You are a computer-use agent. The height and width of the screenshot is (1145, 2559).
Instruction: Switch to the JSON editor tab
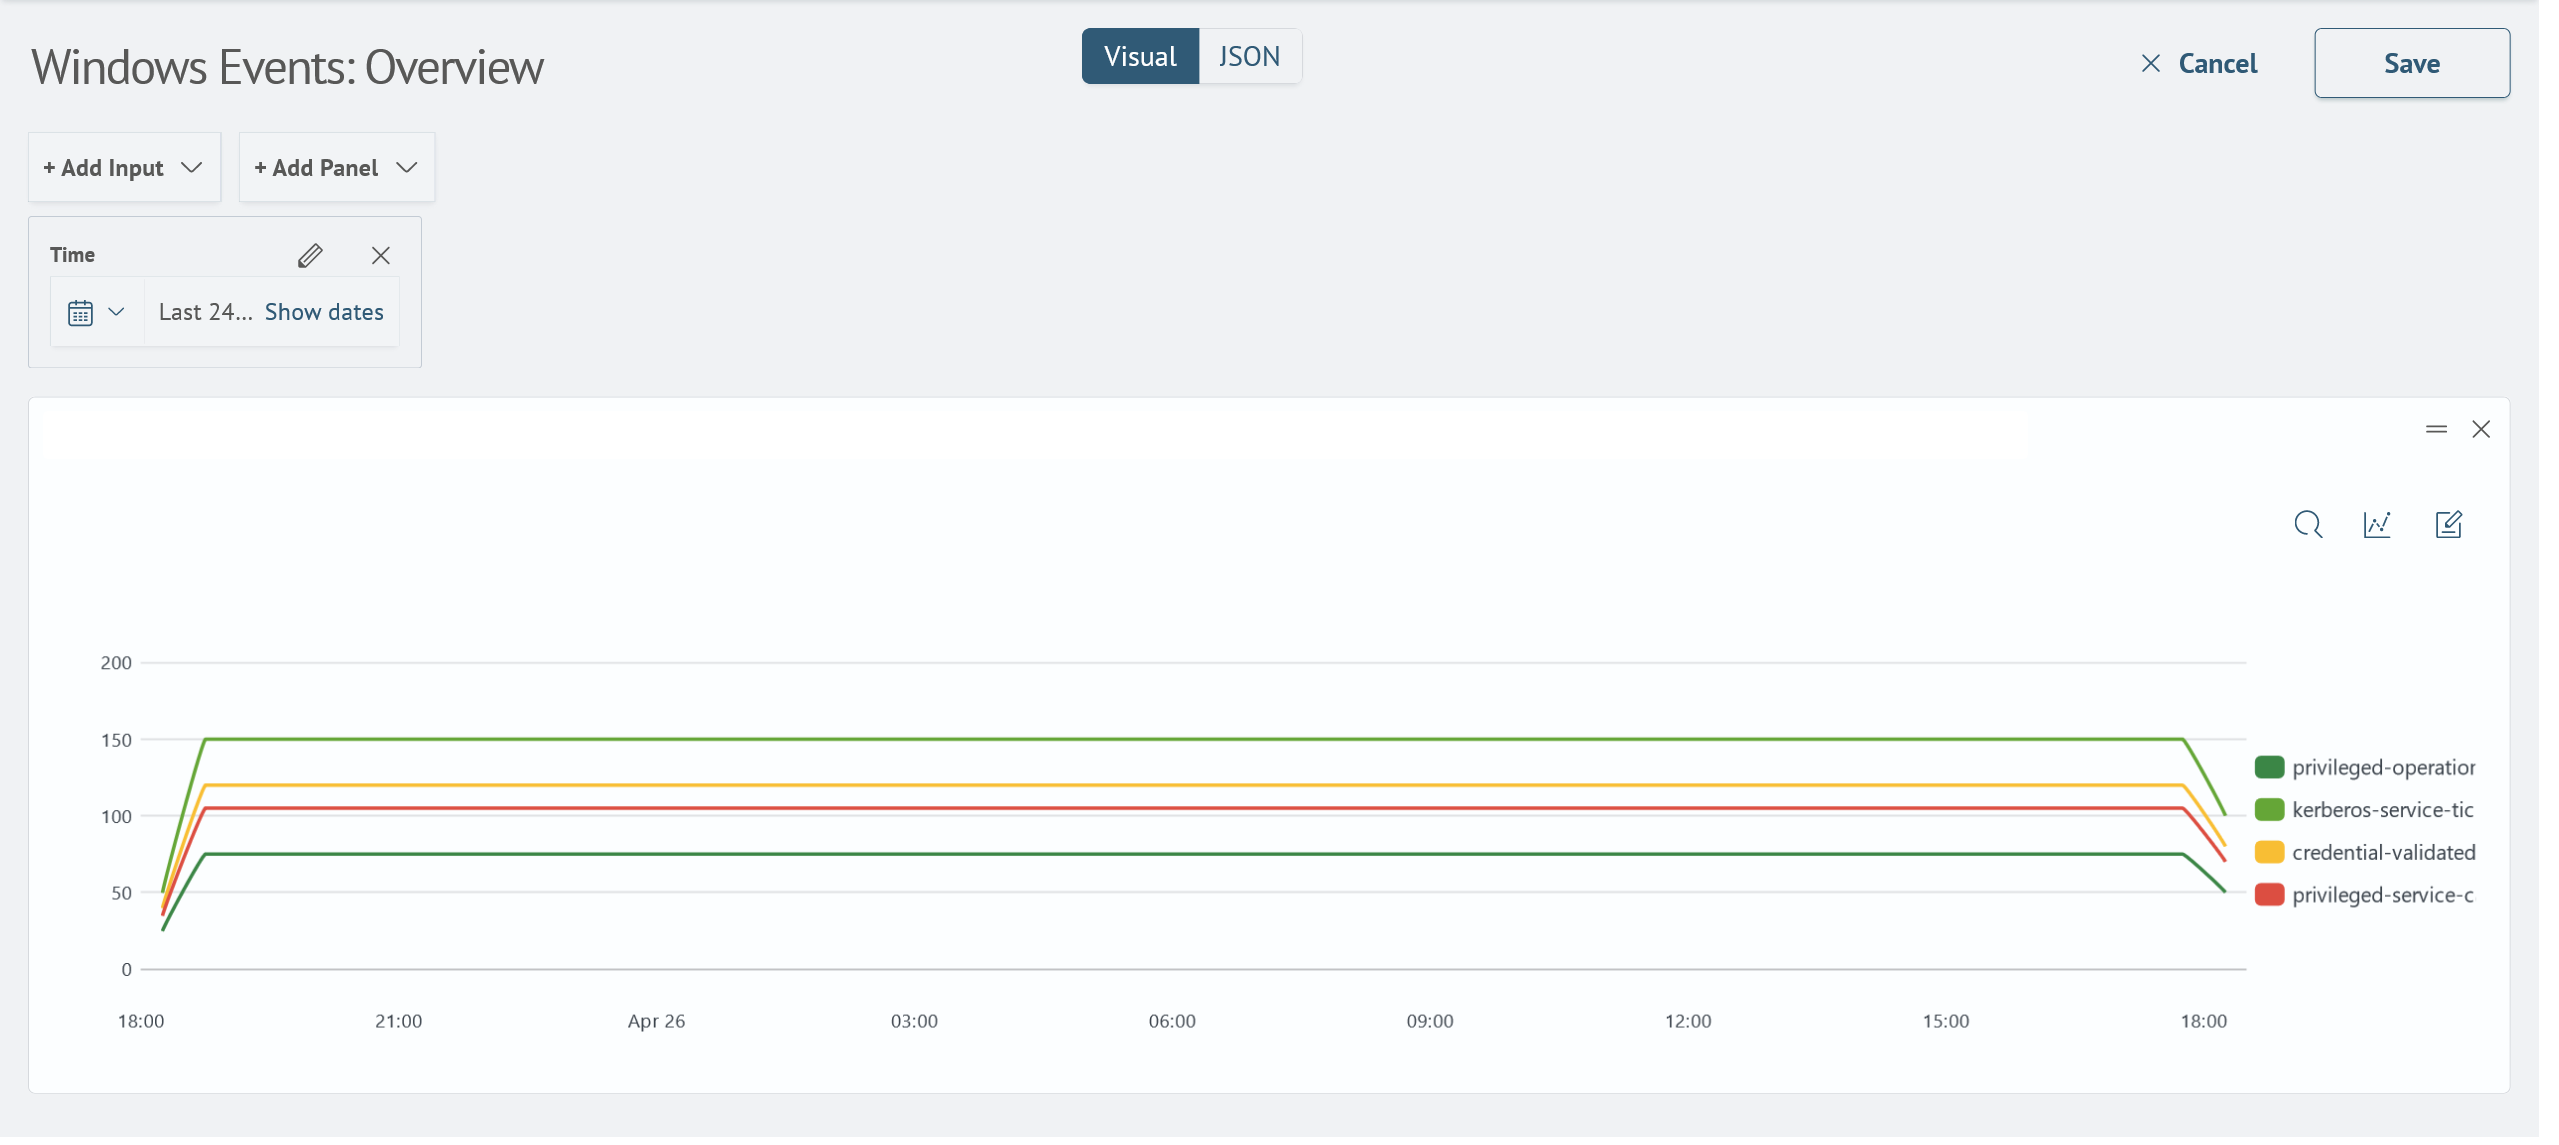(1250, 57)
